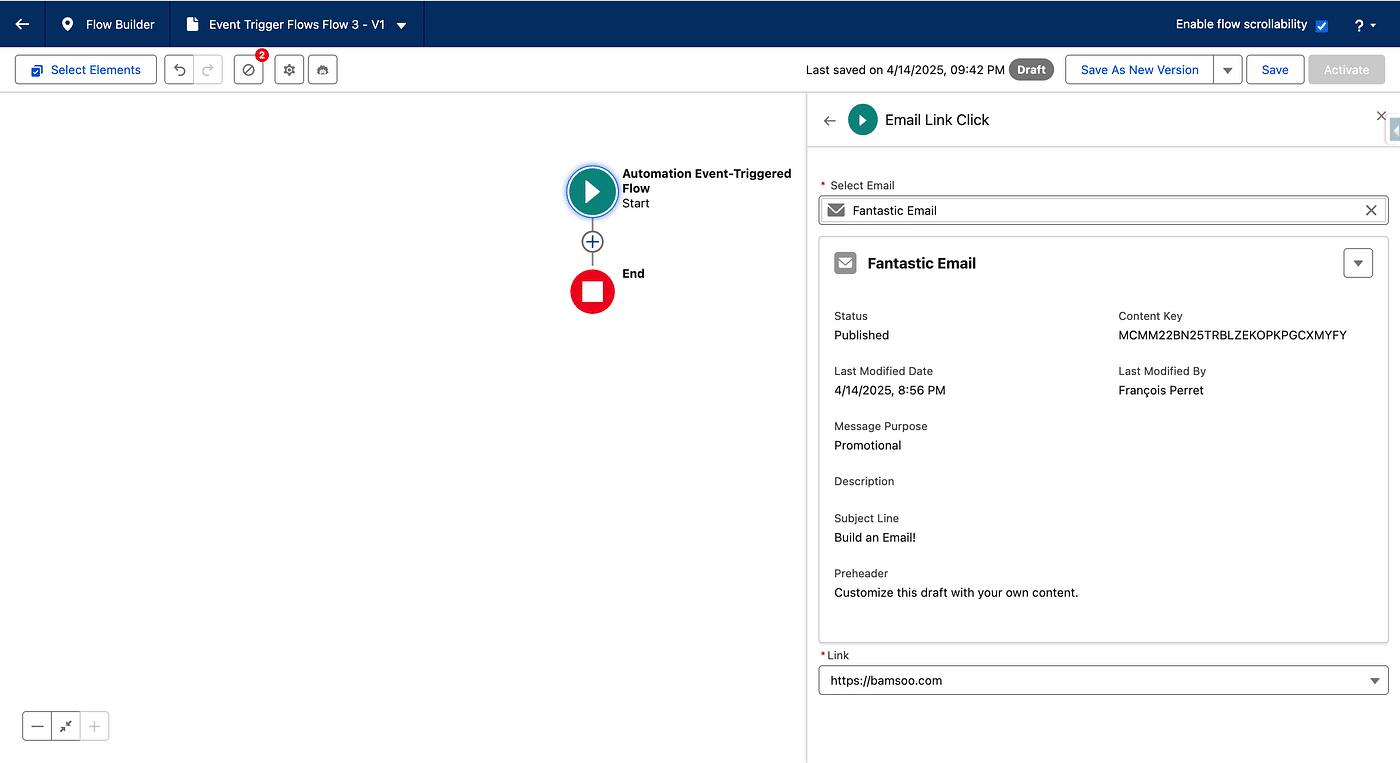Screen dimensions: 1400x763
Task: Open the Link dropdown showing bamsoo.com
Action: [x=1103, y=680]
